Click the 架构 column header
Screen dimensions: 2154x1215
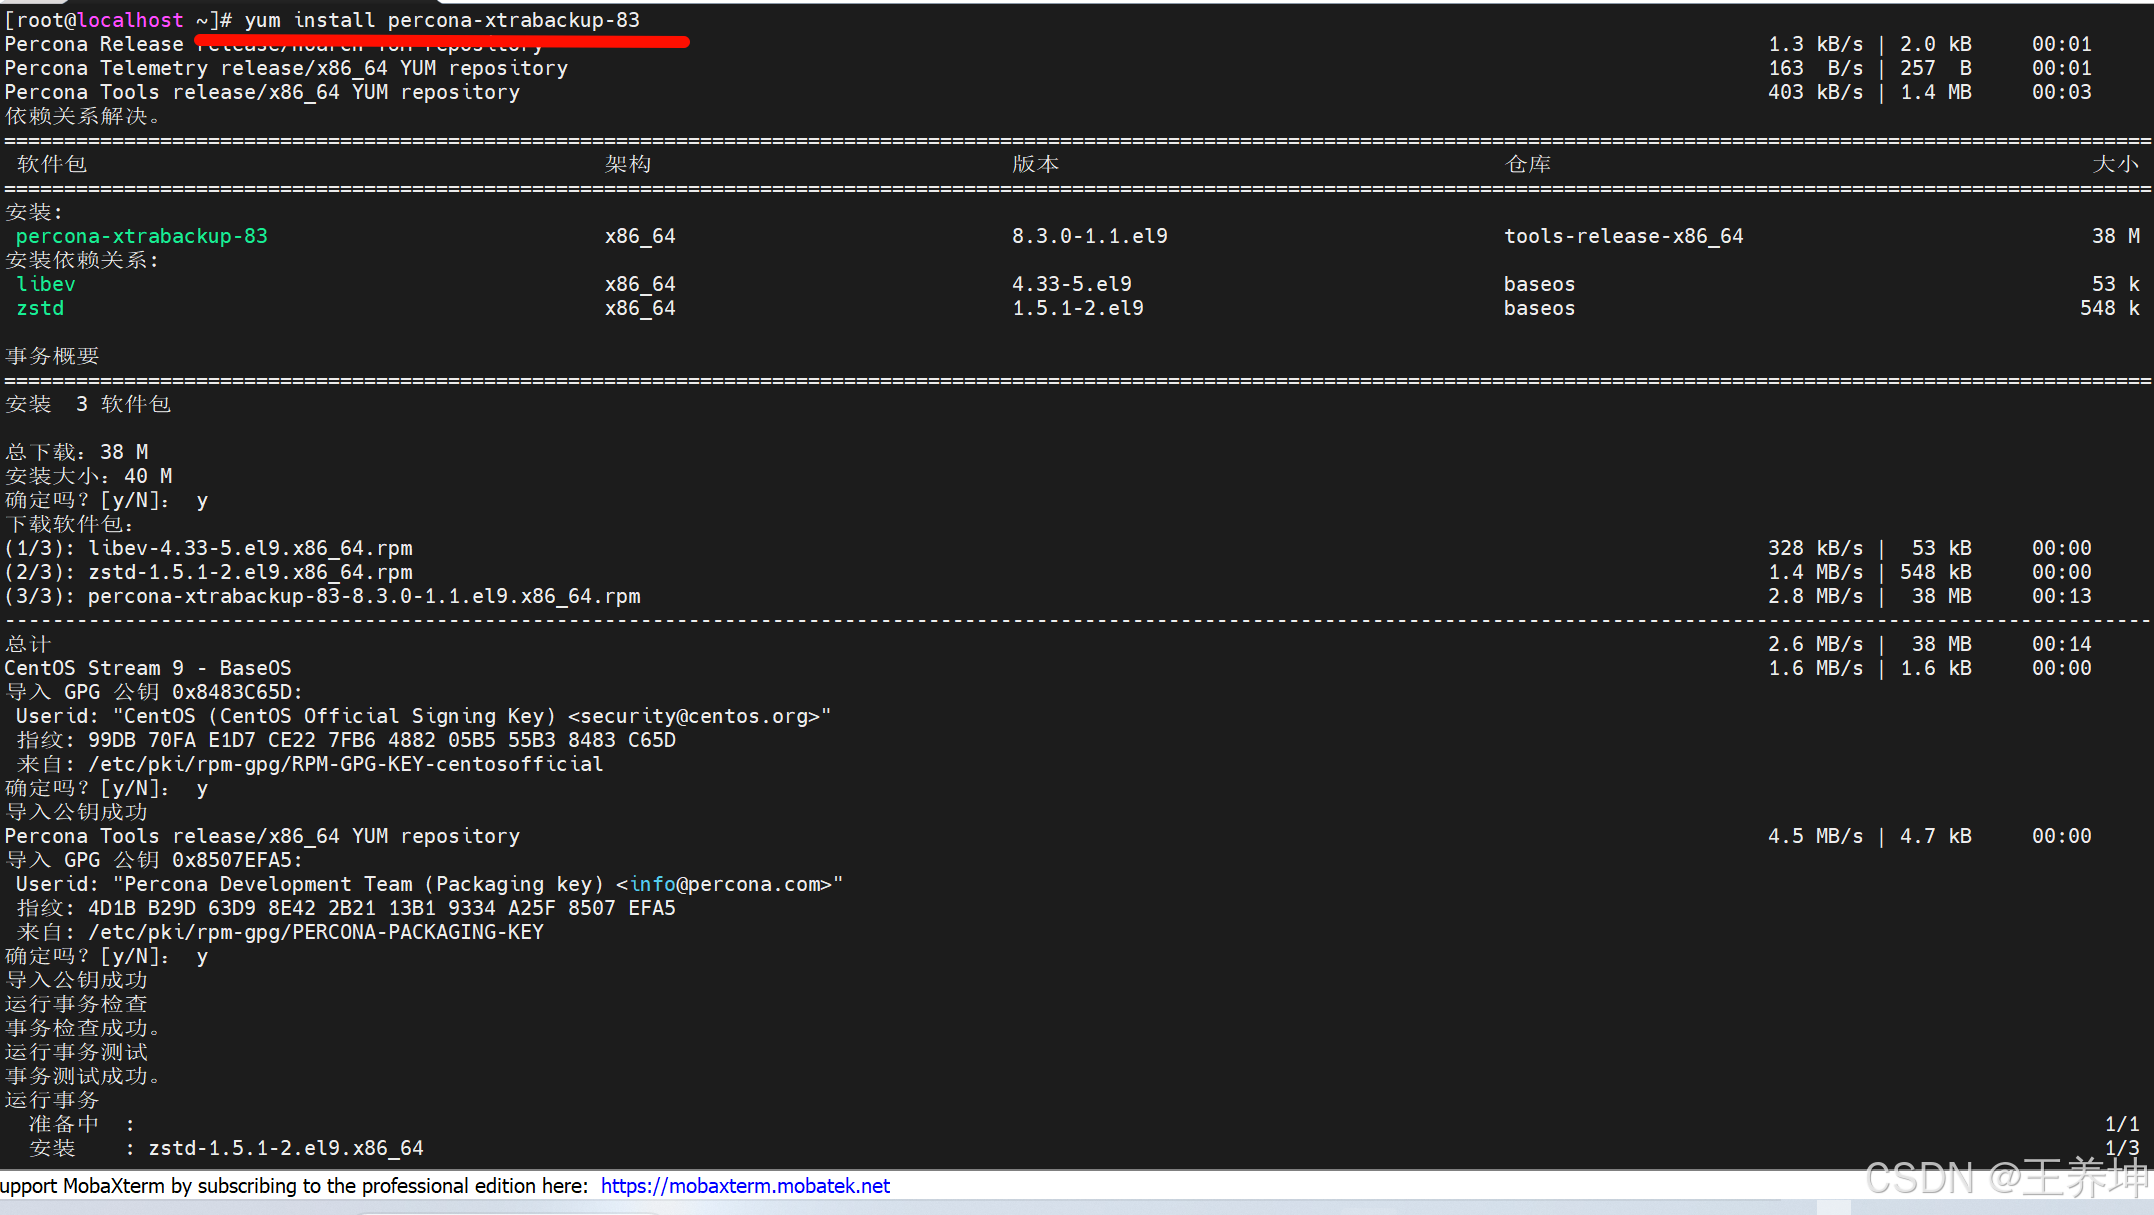click(x=627, y=164)
